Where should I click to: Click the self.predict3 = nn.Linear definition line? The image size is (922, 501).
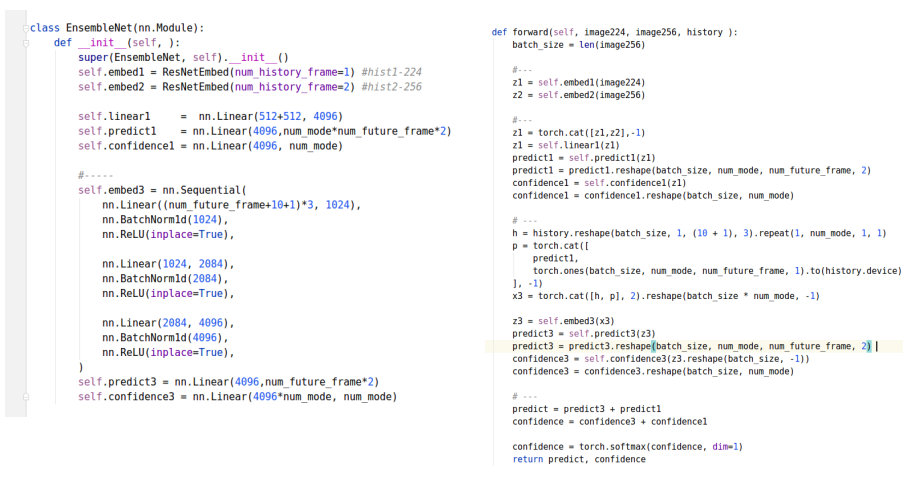[x=229, y=382]
